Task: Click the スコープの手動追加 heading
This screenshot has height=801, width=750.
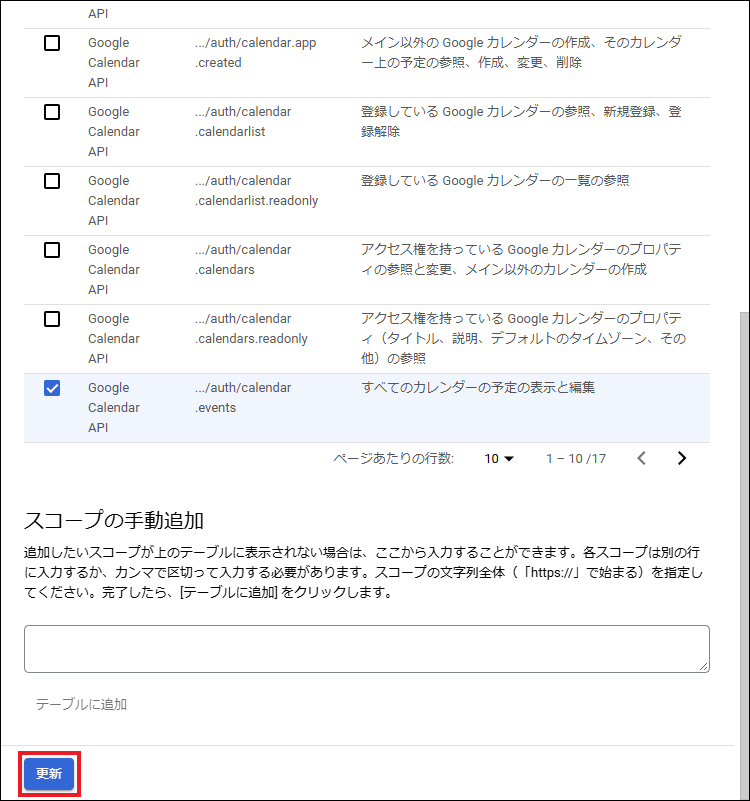Action: pos(114,520)
